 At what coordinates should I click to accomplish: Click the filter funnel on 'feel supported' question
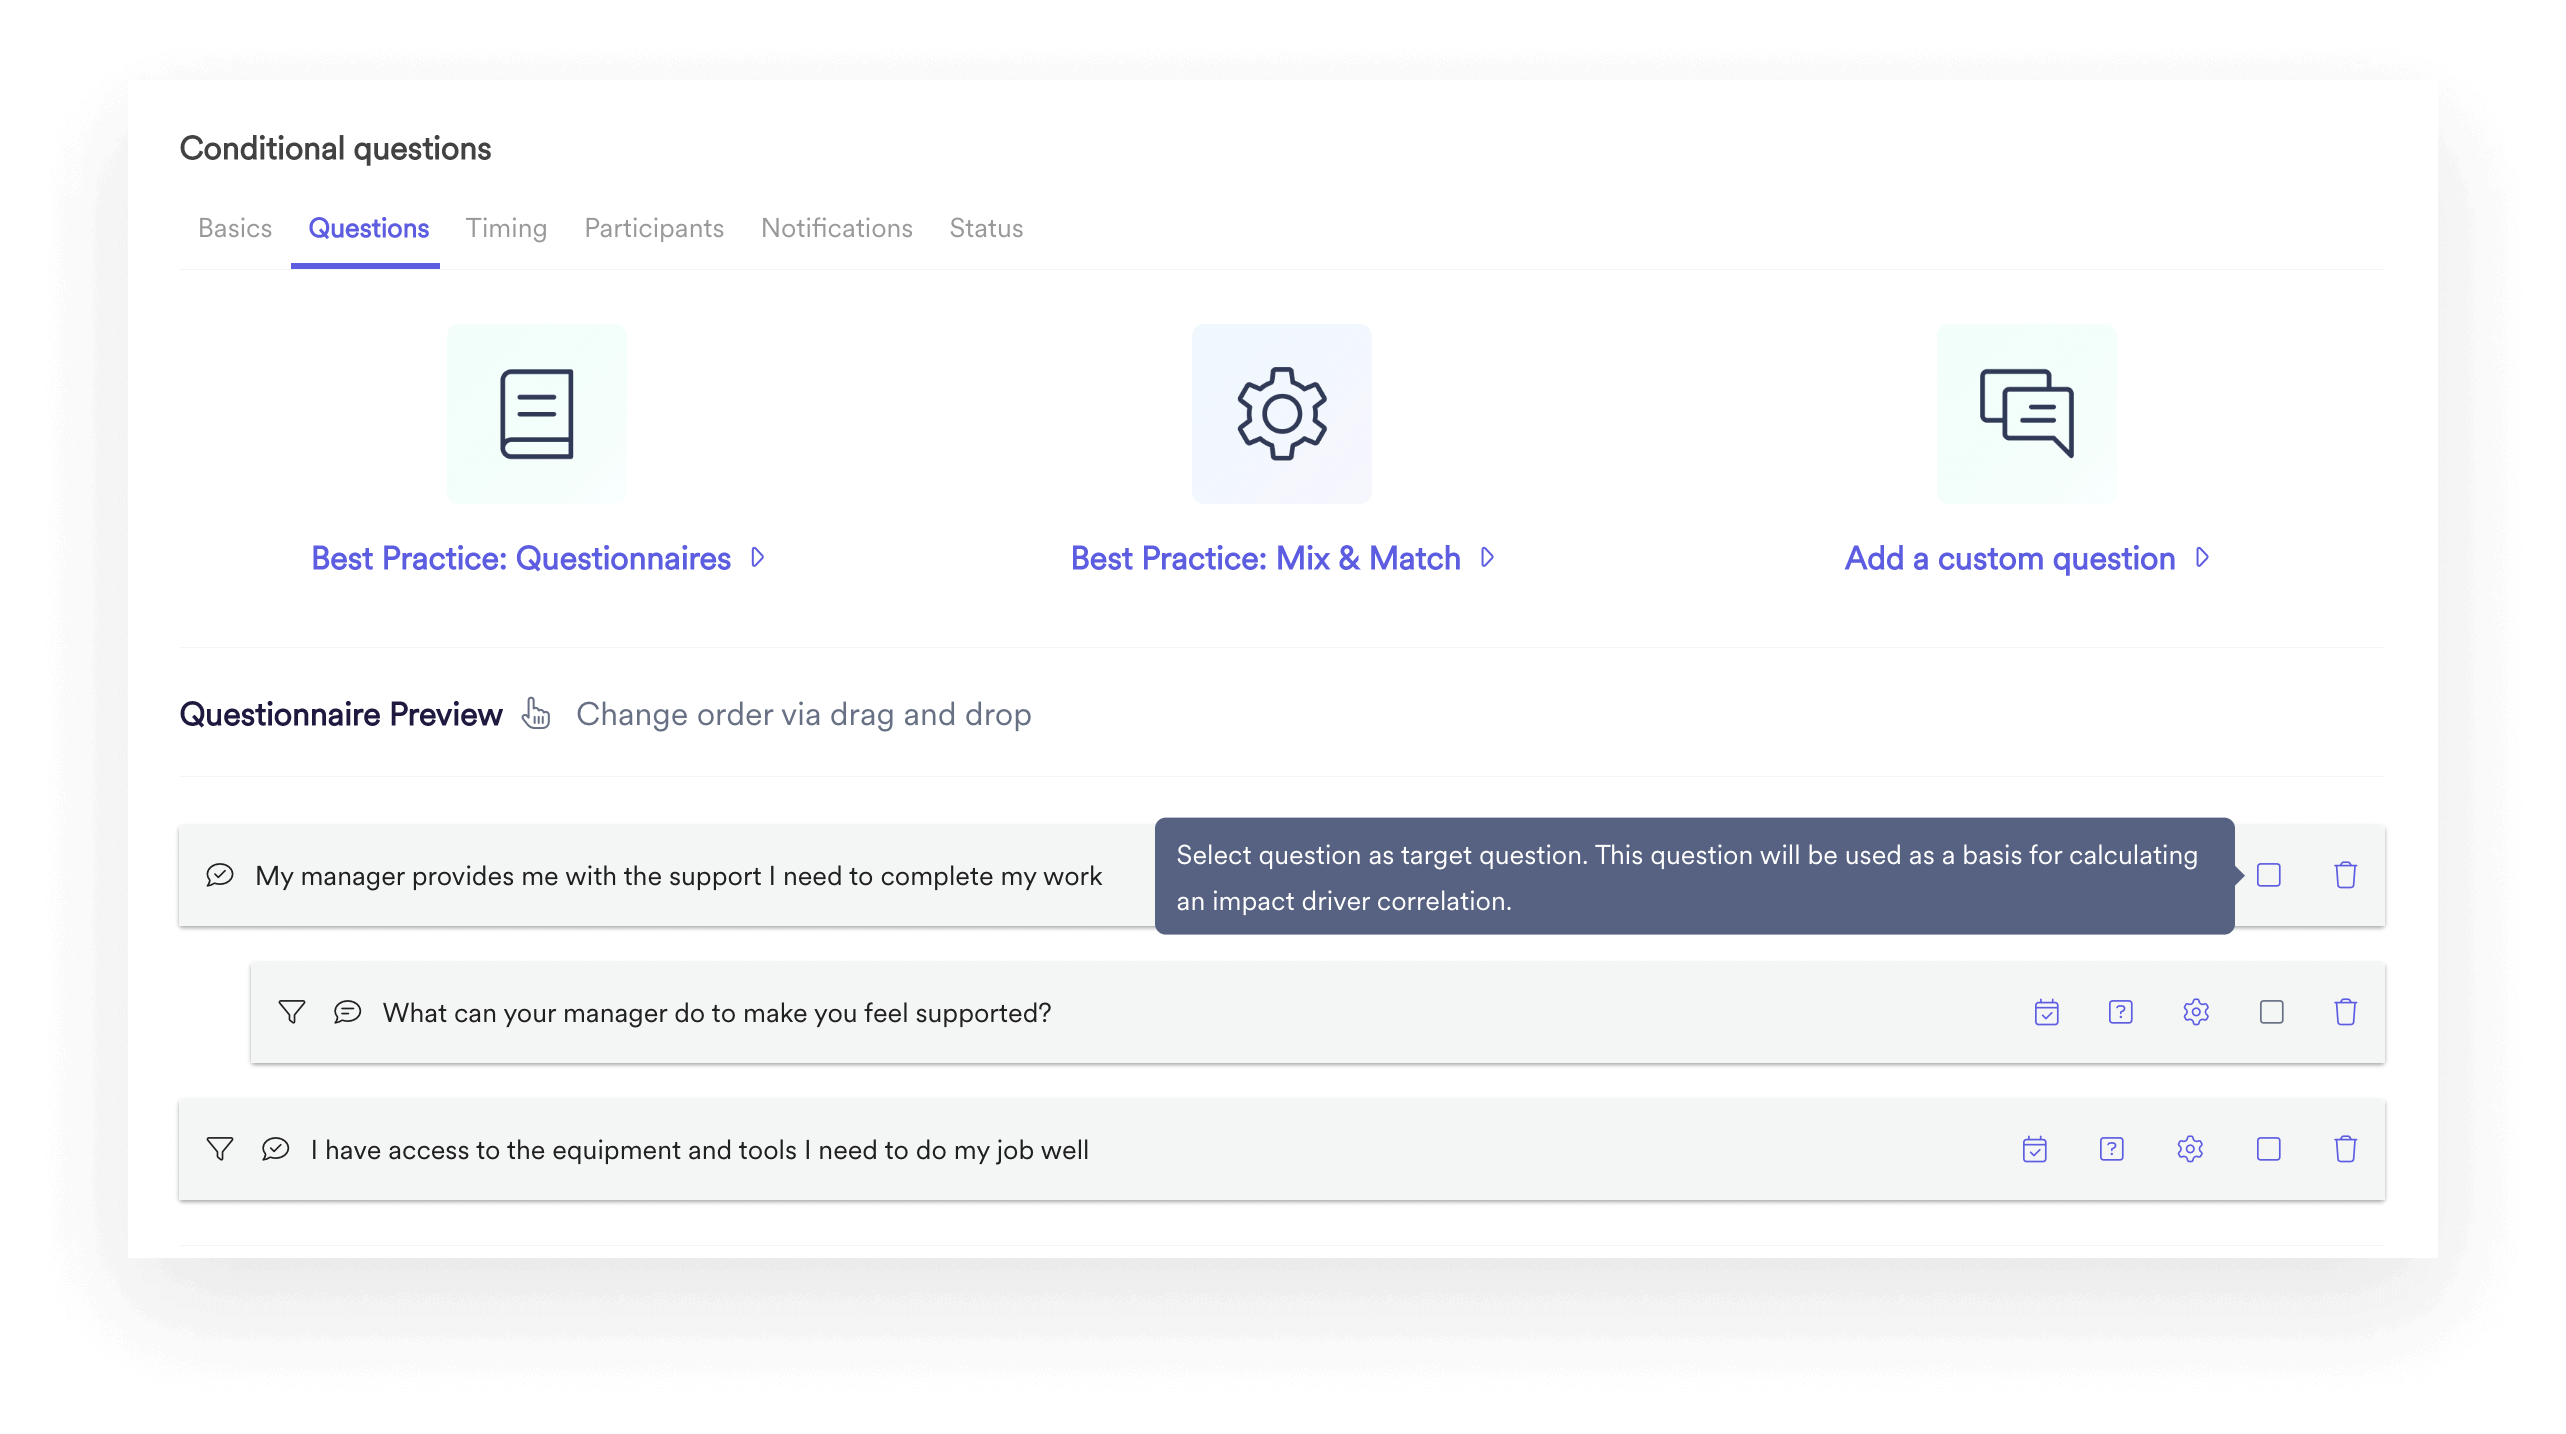(291, 1012)
